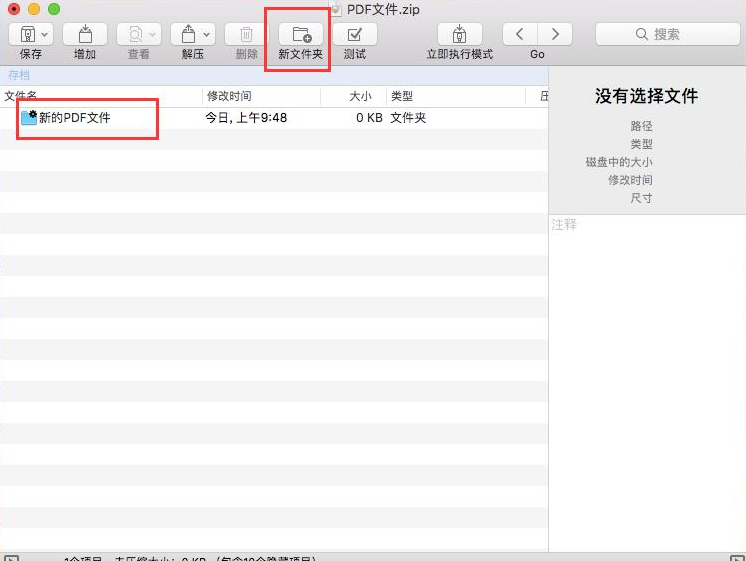Click the 搜索 search field
Image resolution: width=746 pixels, height=561 pixels.
[x=660, y=34]
